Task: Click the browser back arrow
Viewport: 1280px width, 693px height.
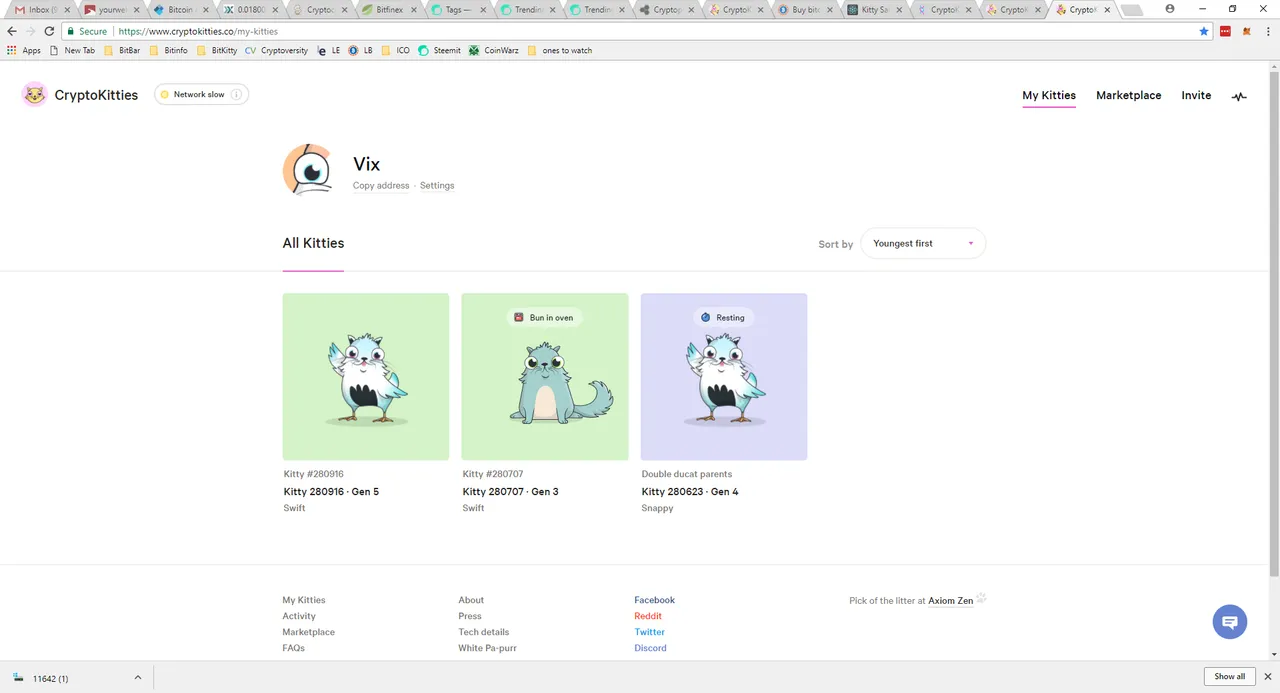Action: [x=12, y=31]
